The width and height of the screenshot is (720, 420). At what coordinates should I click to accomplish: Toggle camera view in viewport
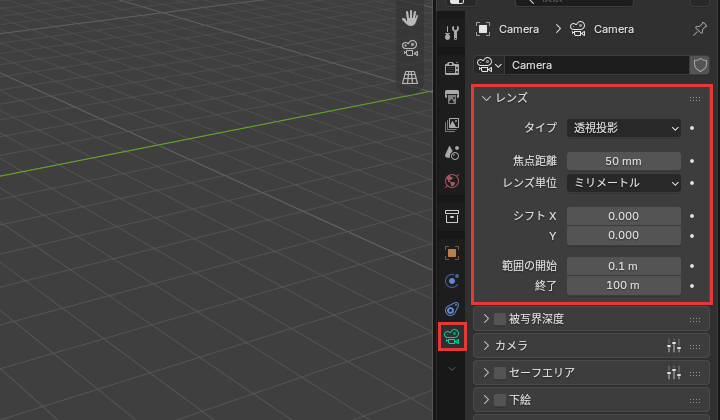click(410, 48)
